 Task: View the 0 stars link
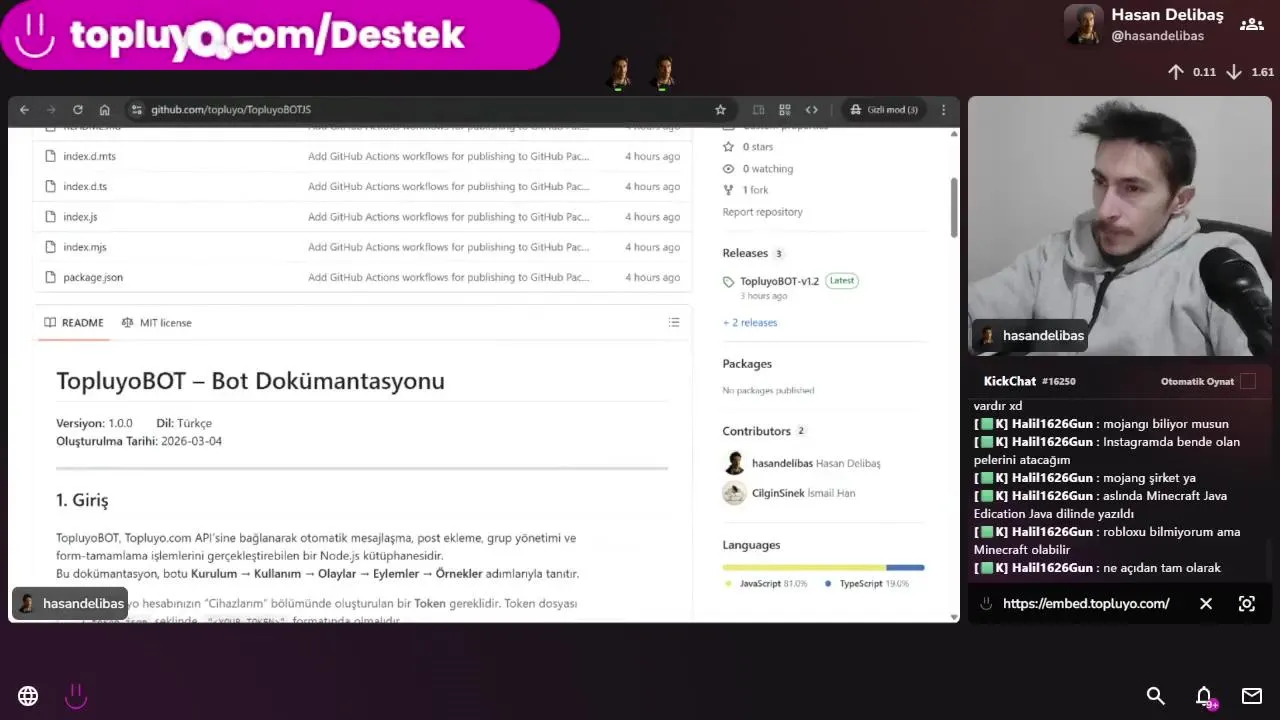[748, 147]
